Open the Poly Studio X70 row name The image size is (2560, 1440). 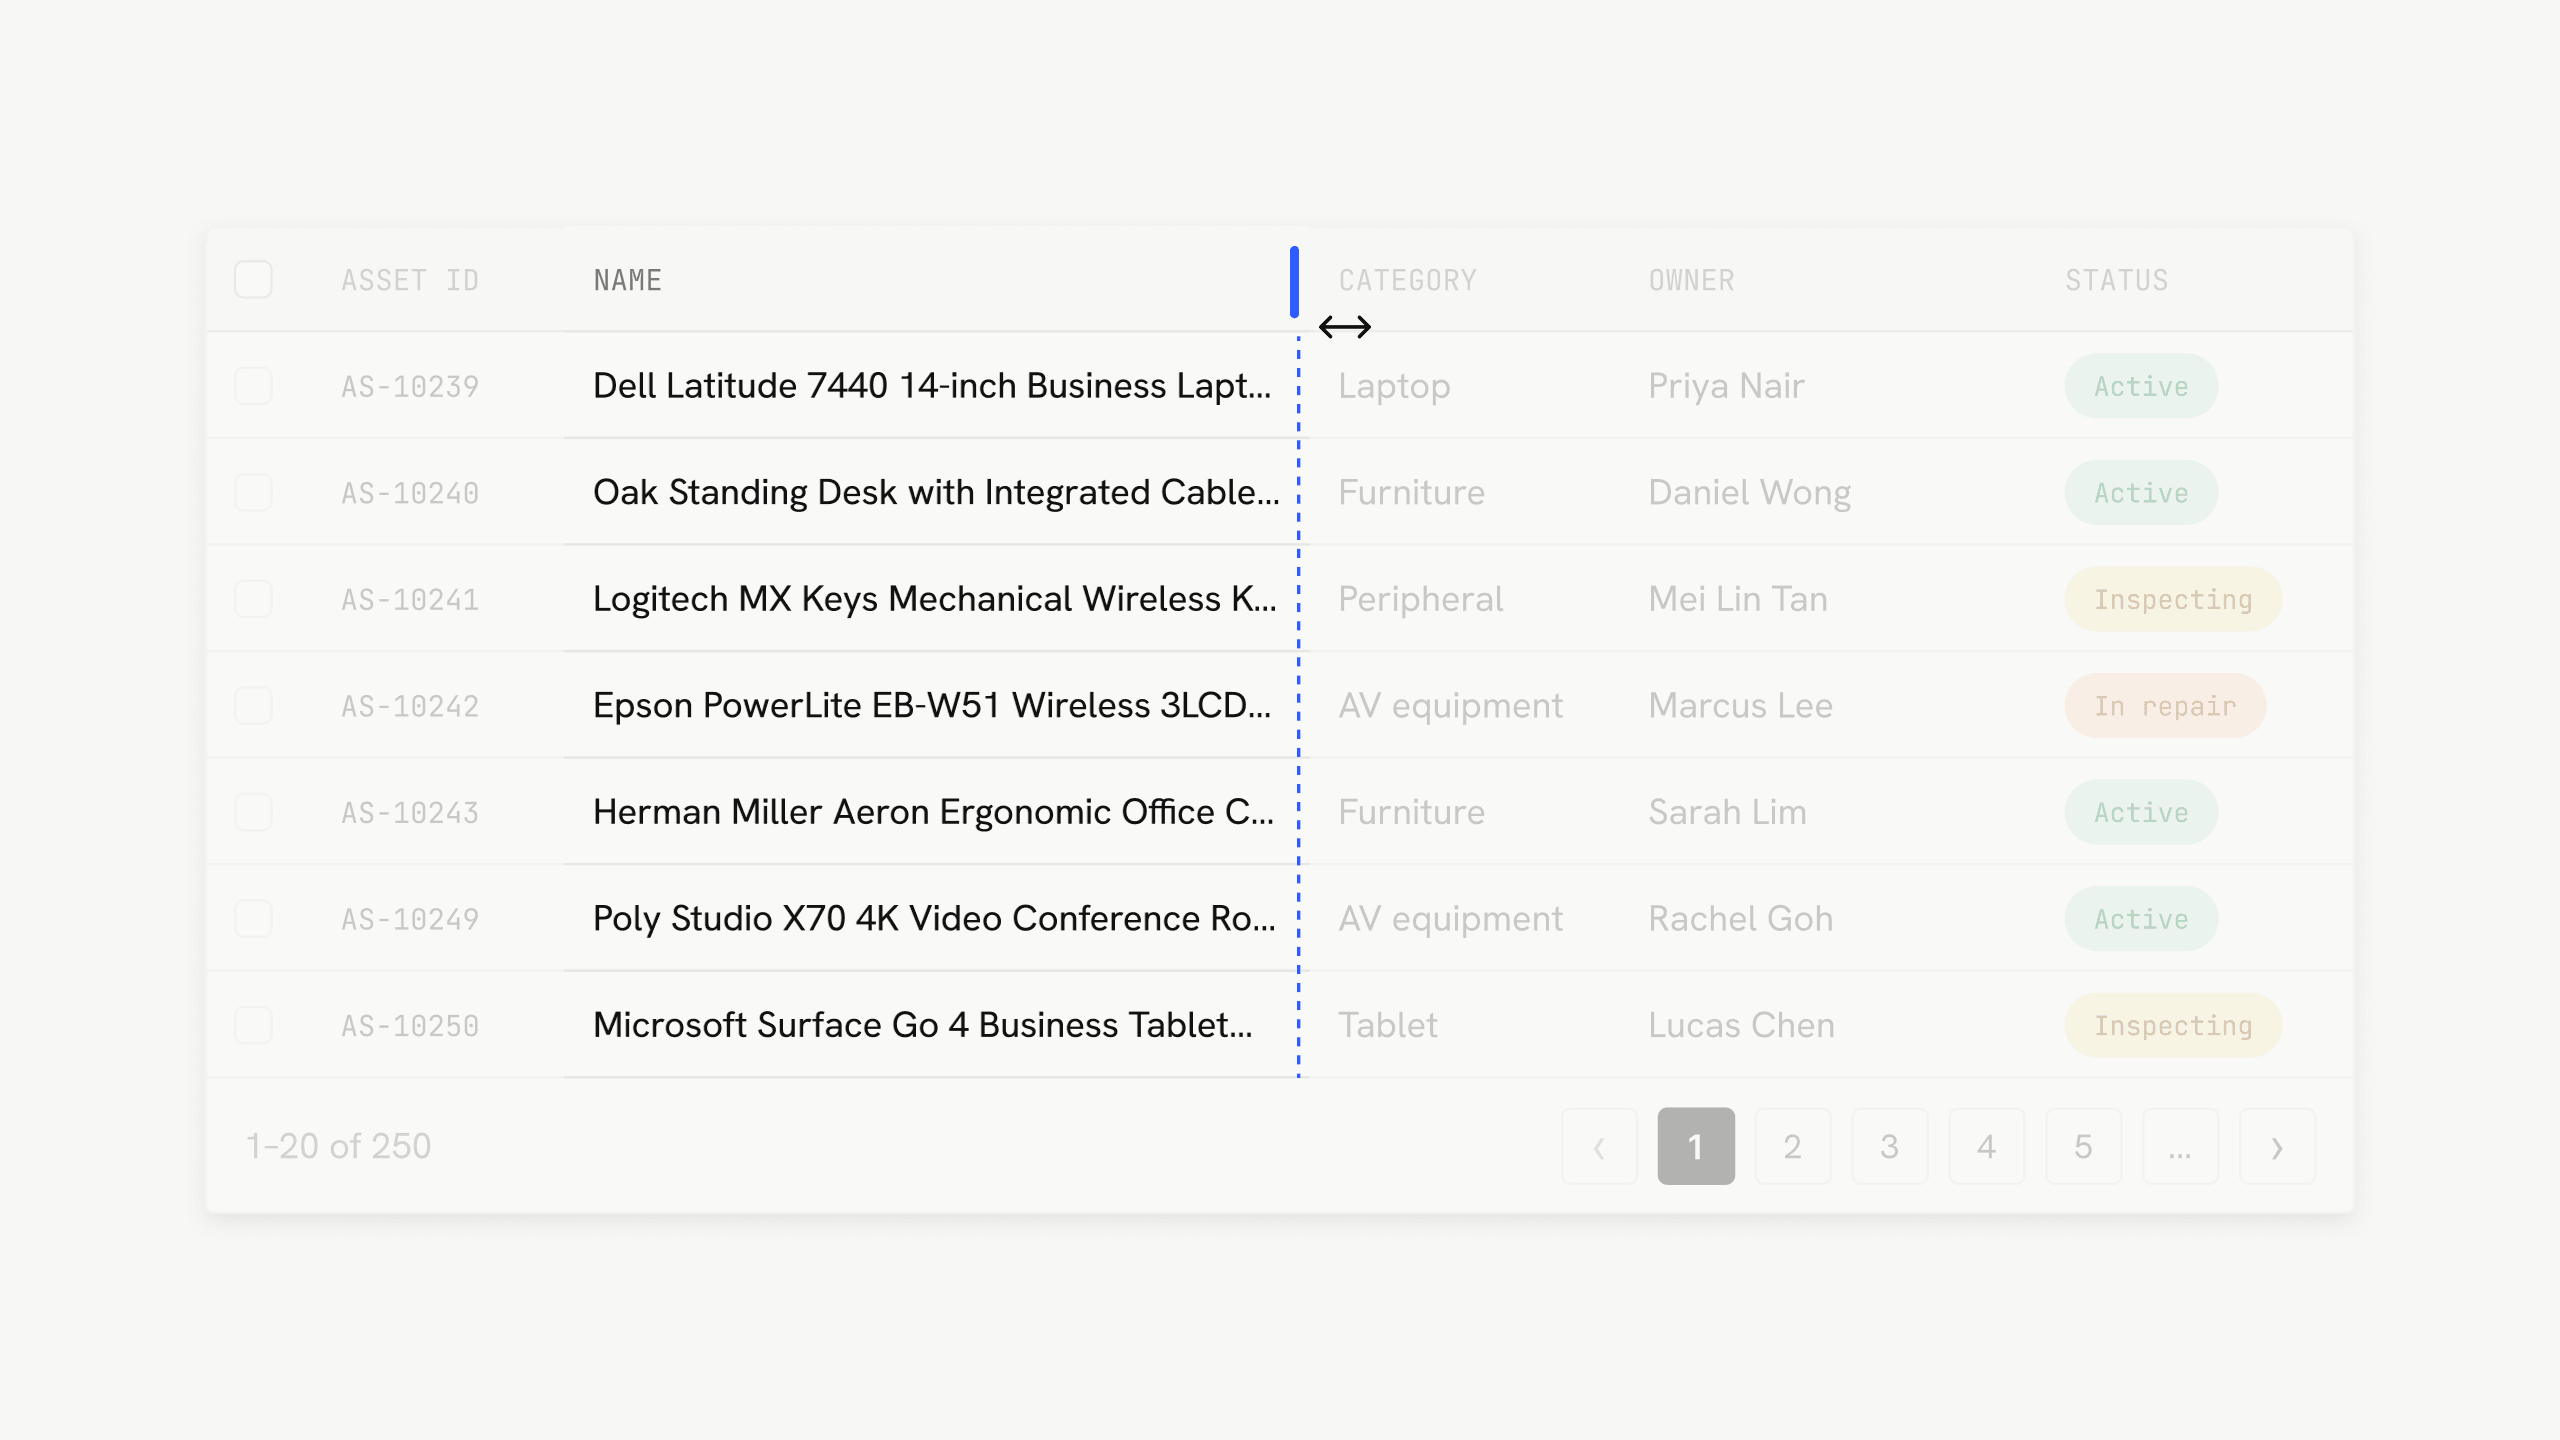click(x=934, y=918)
